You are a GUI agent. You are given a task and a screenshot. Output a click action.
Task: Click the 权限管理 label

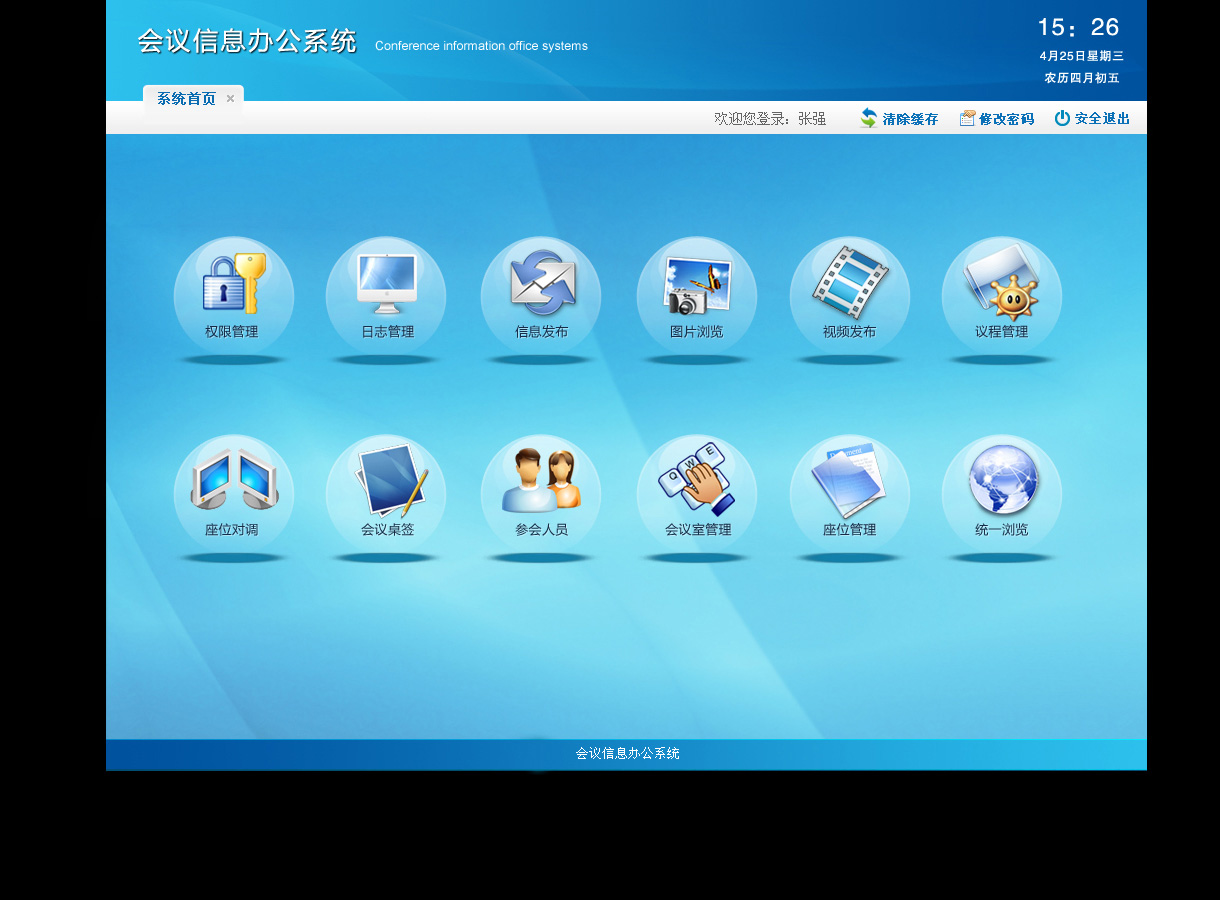(x=232, y=332)
